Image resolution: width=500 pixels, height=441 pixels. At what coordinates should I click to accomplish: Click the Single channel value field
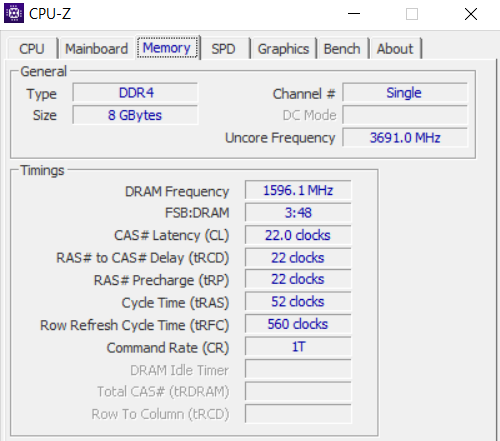pos(405,92)
